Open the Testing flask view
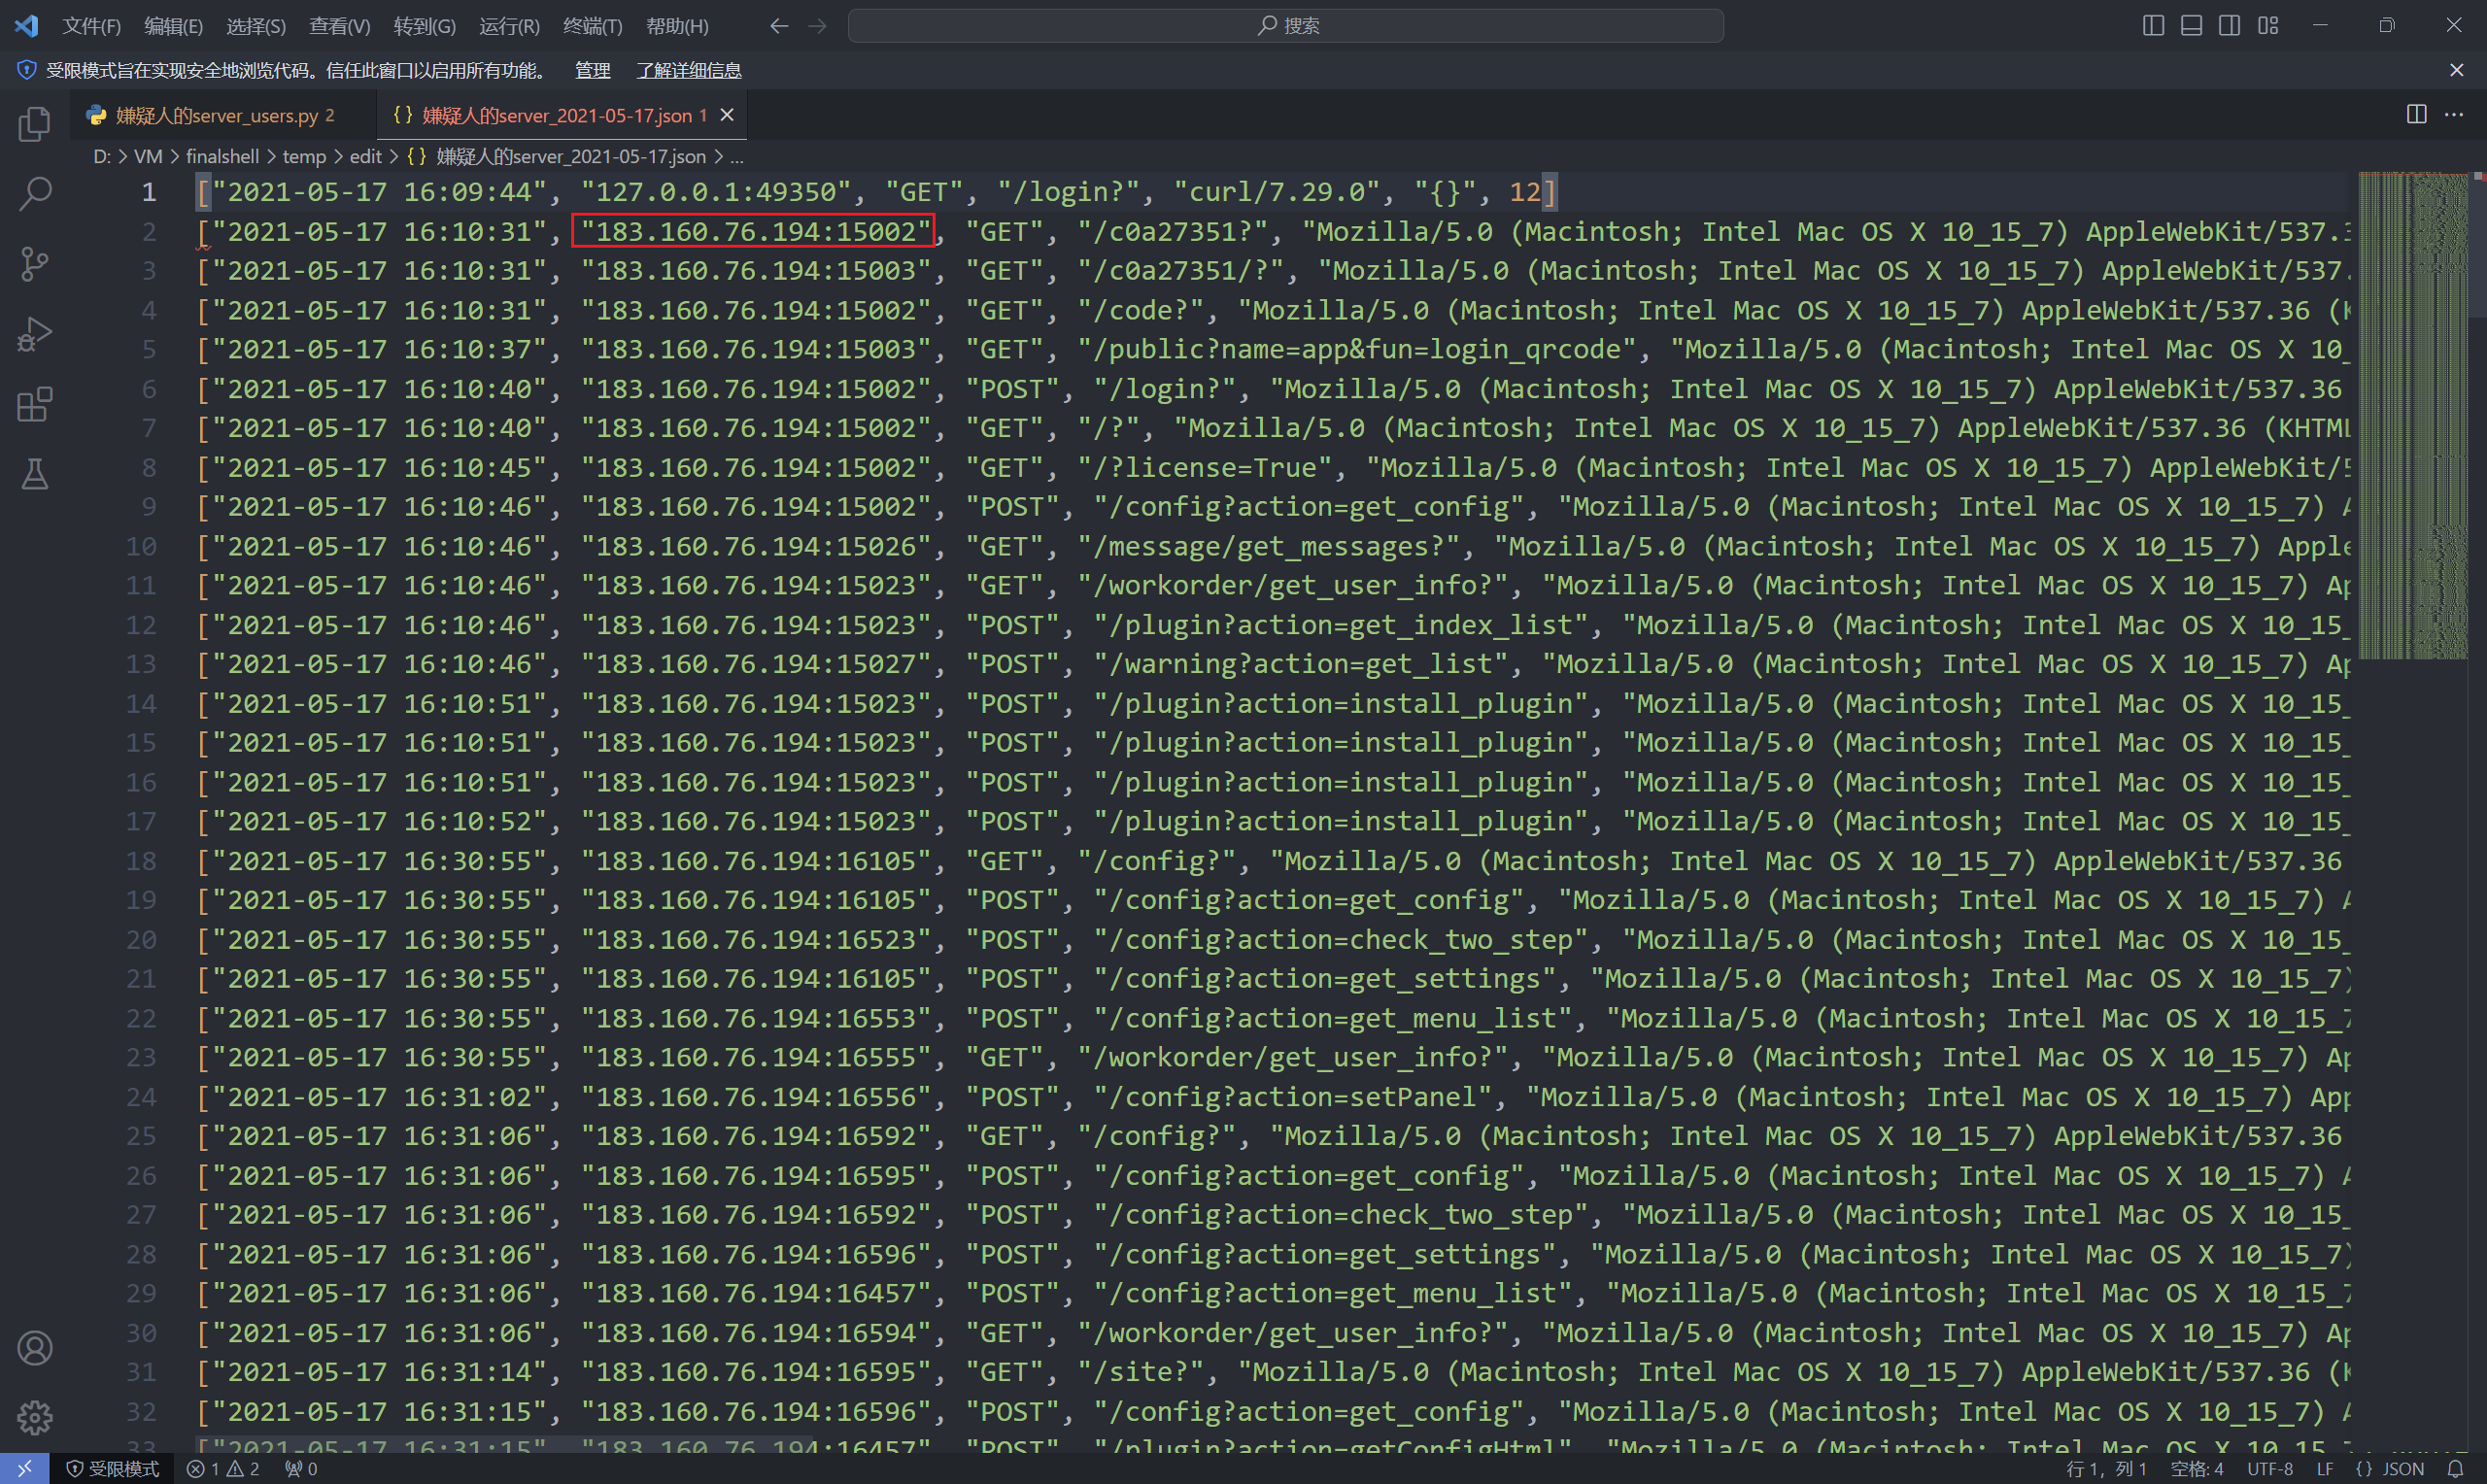 (35, 474)
